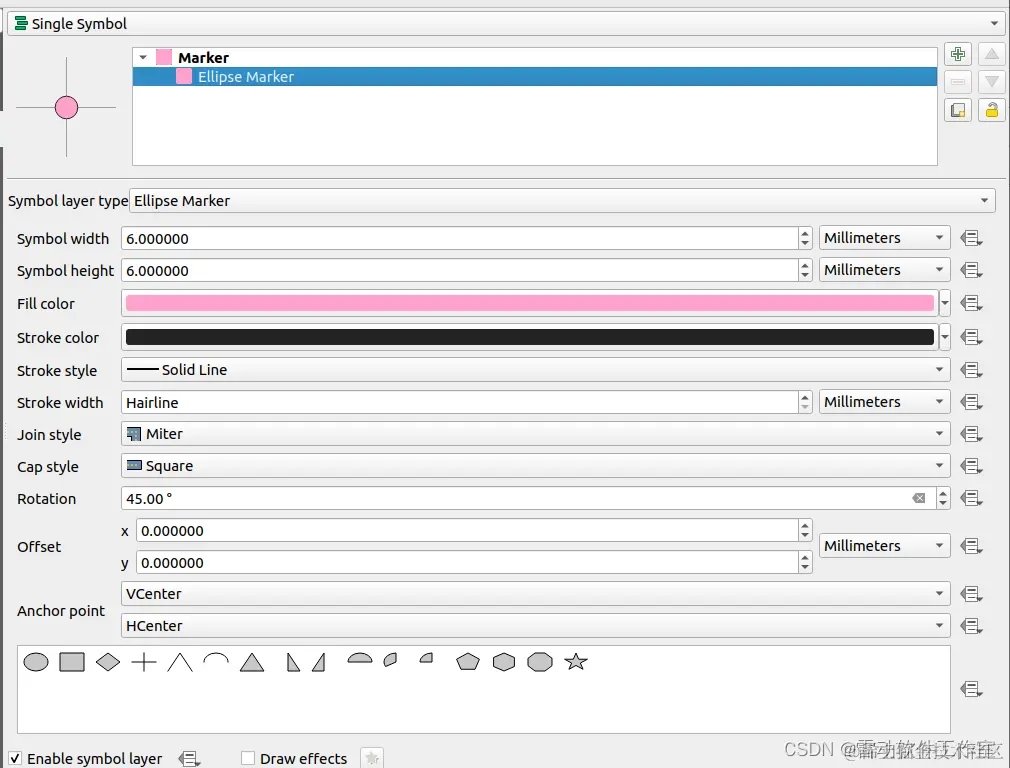Image resolution: width=1010 pixels, height=768 pixels.
Task: Select the cross shape
Action: 144,662
